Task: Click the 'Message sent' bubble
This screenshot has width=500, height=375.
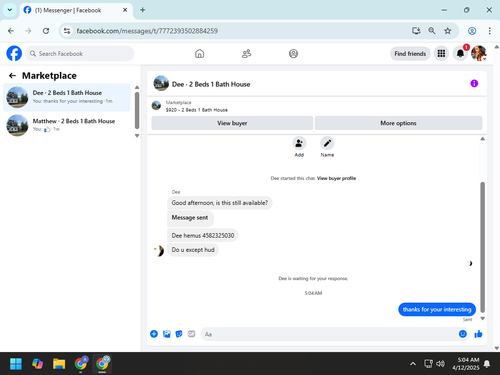Action: [190, 218]
